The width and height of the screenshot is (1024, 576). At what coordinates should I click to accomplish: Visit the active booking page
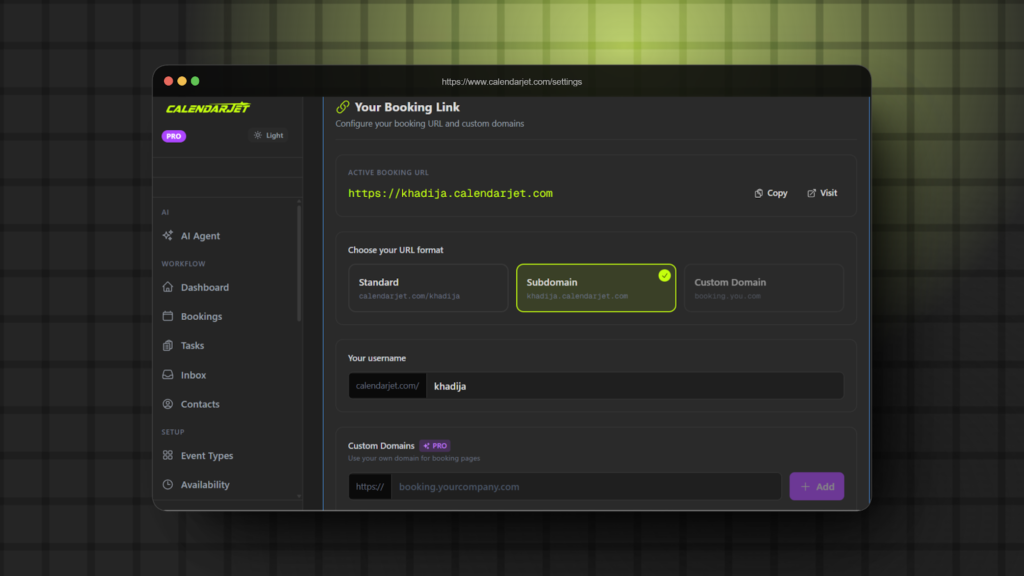822,193
